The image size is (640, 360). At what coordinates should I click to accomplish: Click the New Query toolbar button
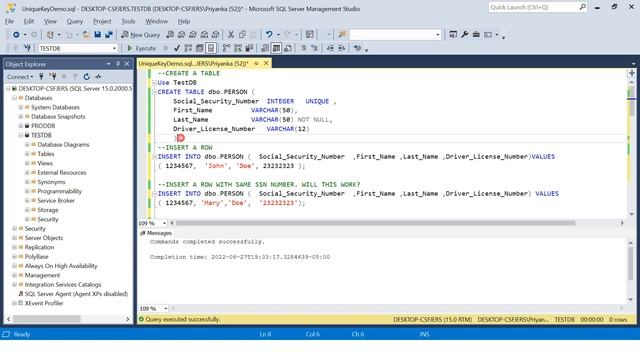140,35
